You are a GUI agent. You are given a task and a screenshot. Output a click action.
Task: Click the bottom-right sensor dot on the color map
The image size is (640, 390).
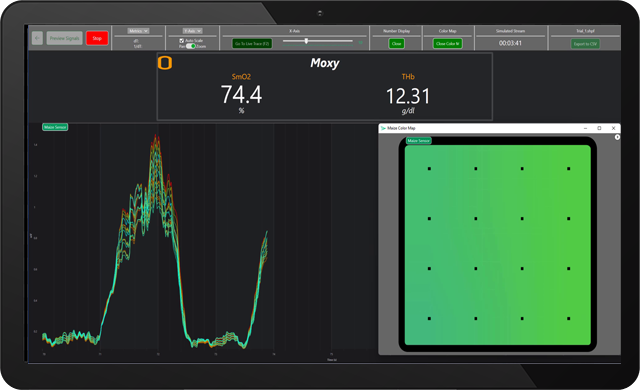(569, 319)
